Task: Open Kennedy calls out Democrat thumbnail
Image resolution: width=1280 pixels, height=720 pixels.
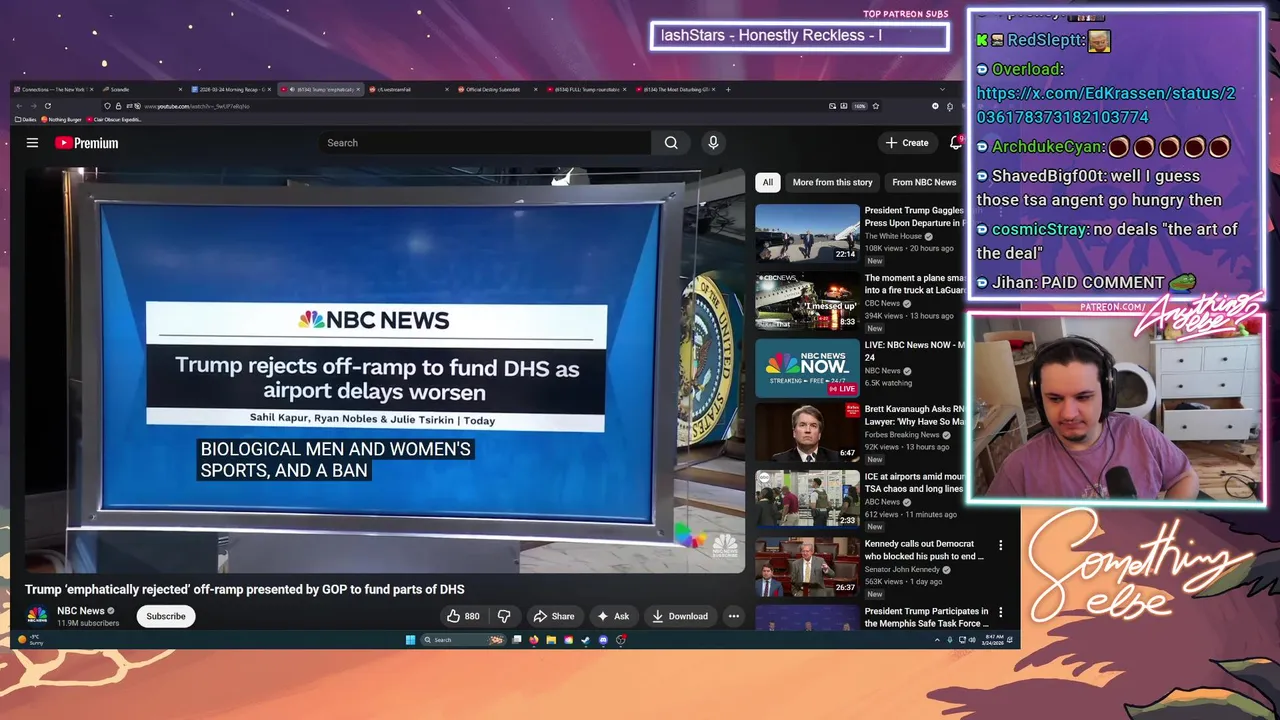Action: coord(807,567)
